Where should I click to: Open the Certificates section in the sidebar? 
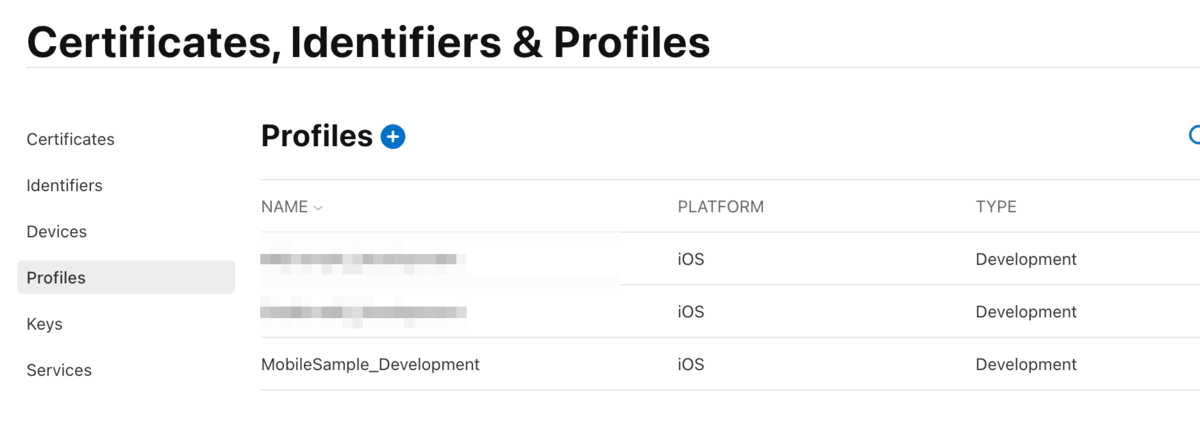(70, 139)
